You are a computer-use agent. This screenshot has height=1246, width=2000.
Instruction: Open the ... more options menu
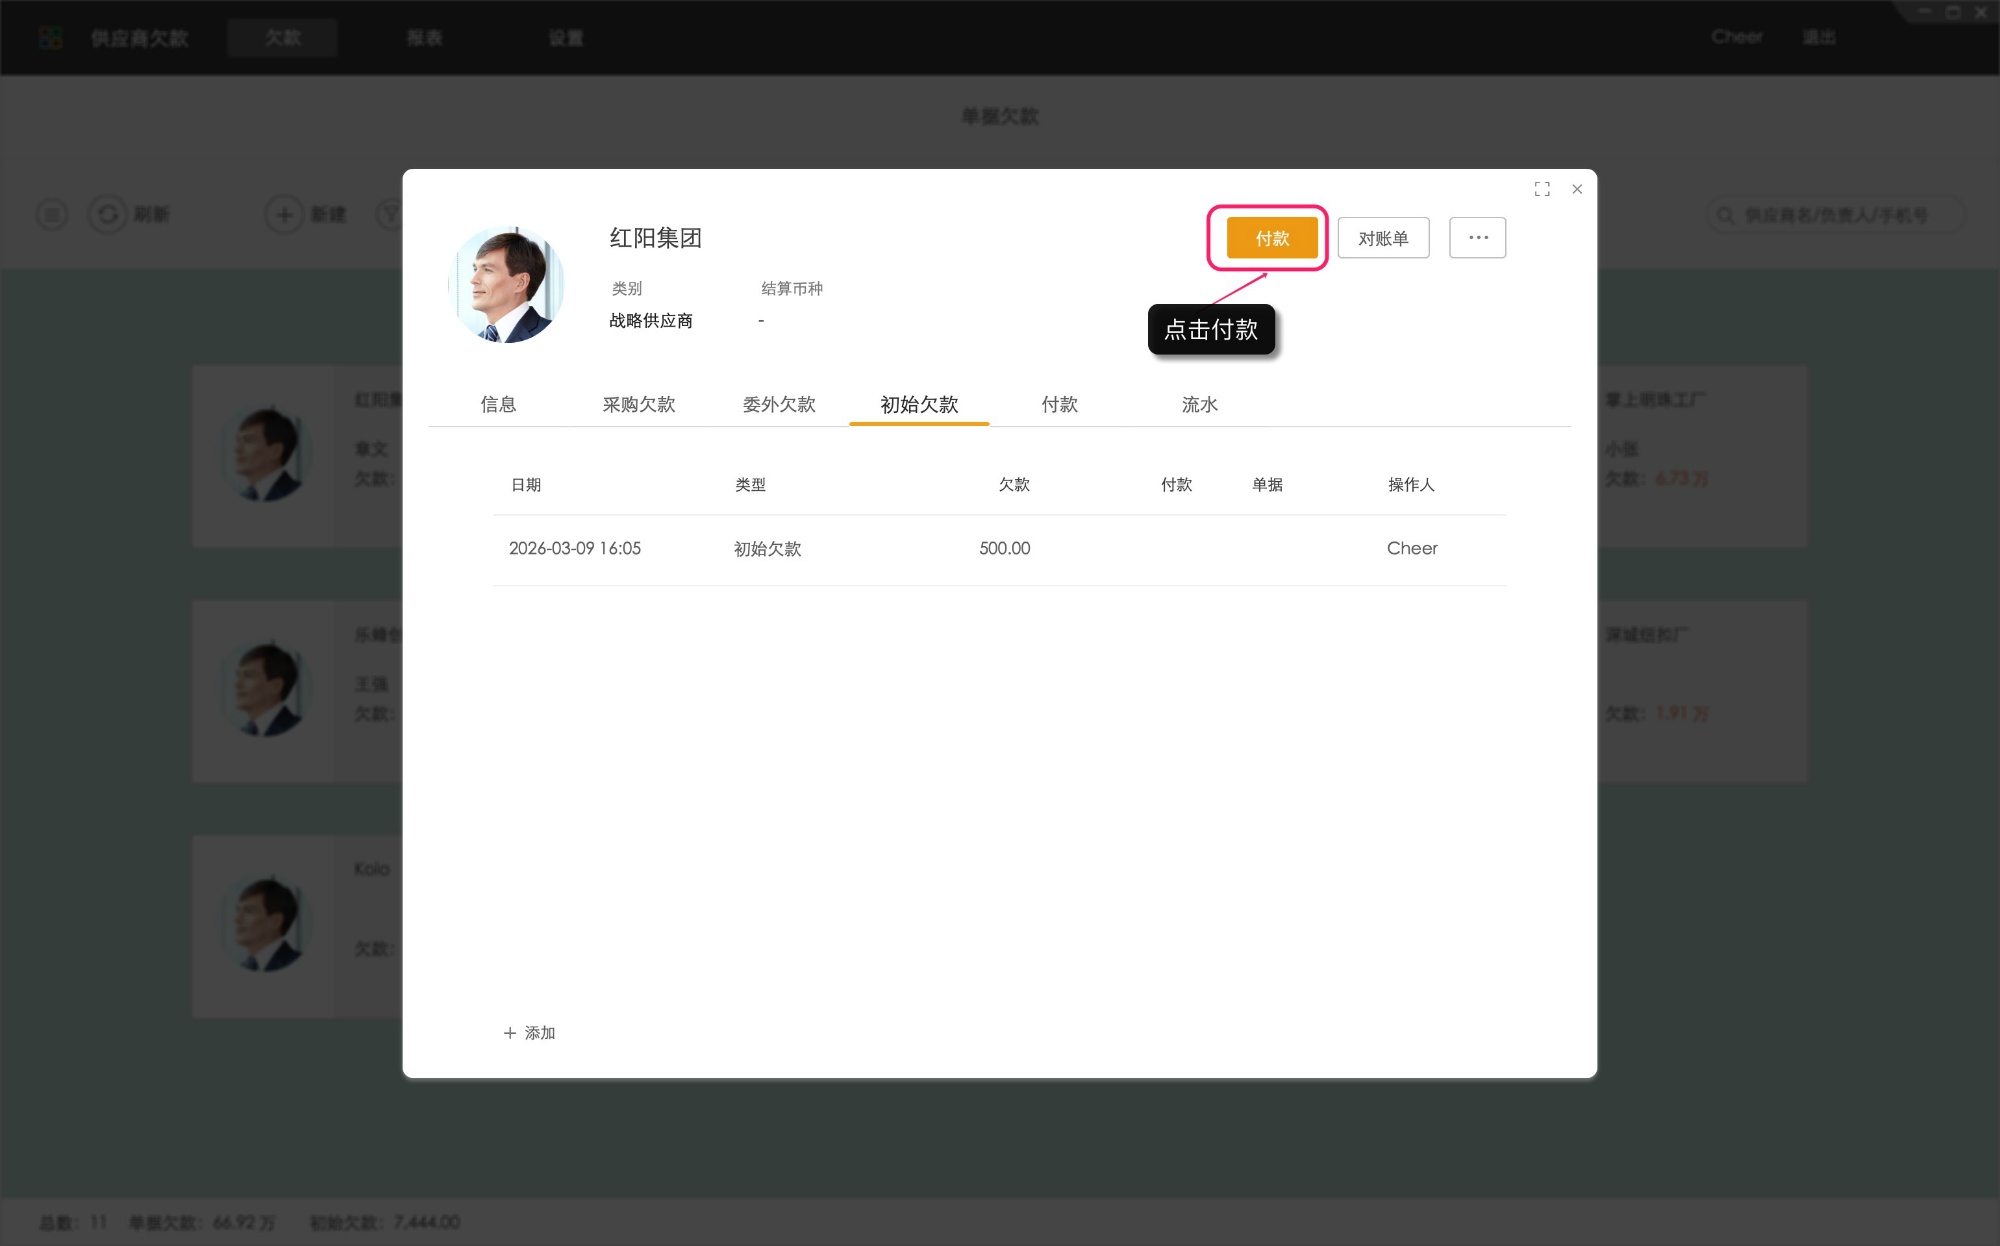1477,237
